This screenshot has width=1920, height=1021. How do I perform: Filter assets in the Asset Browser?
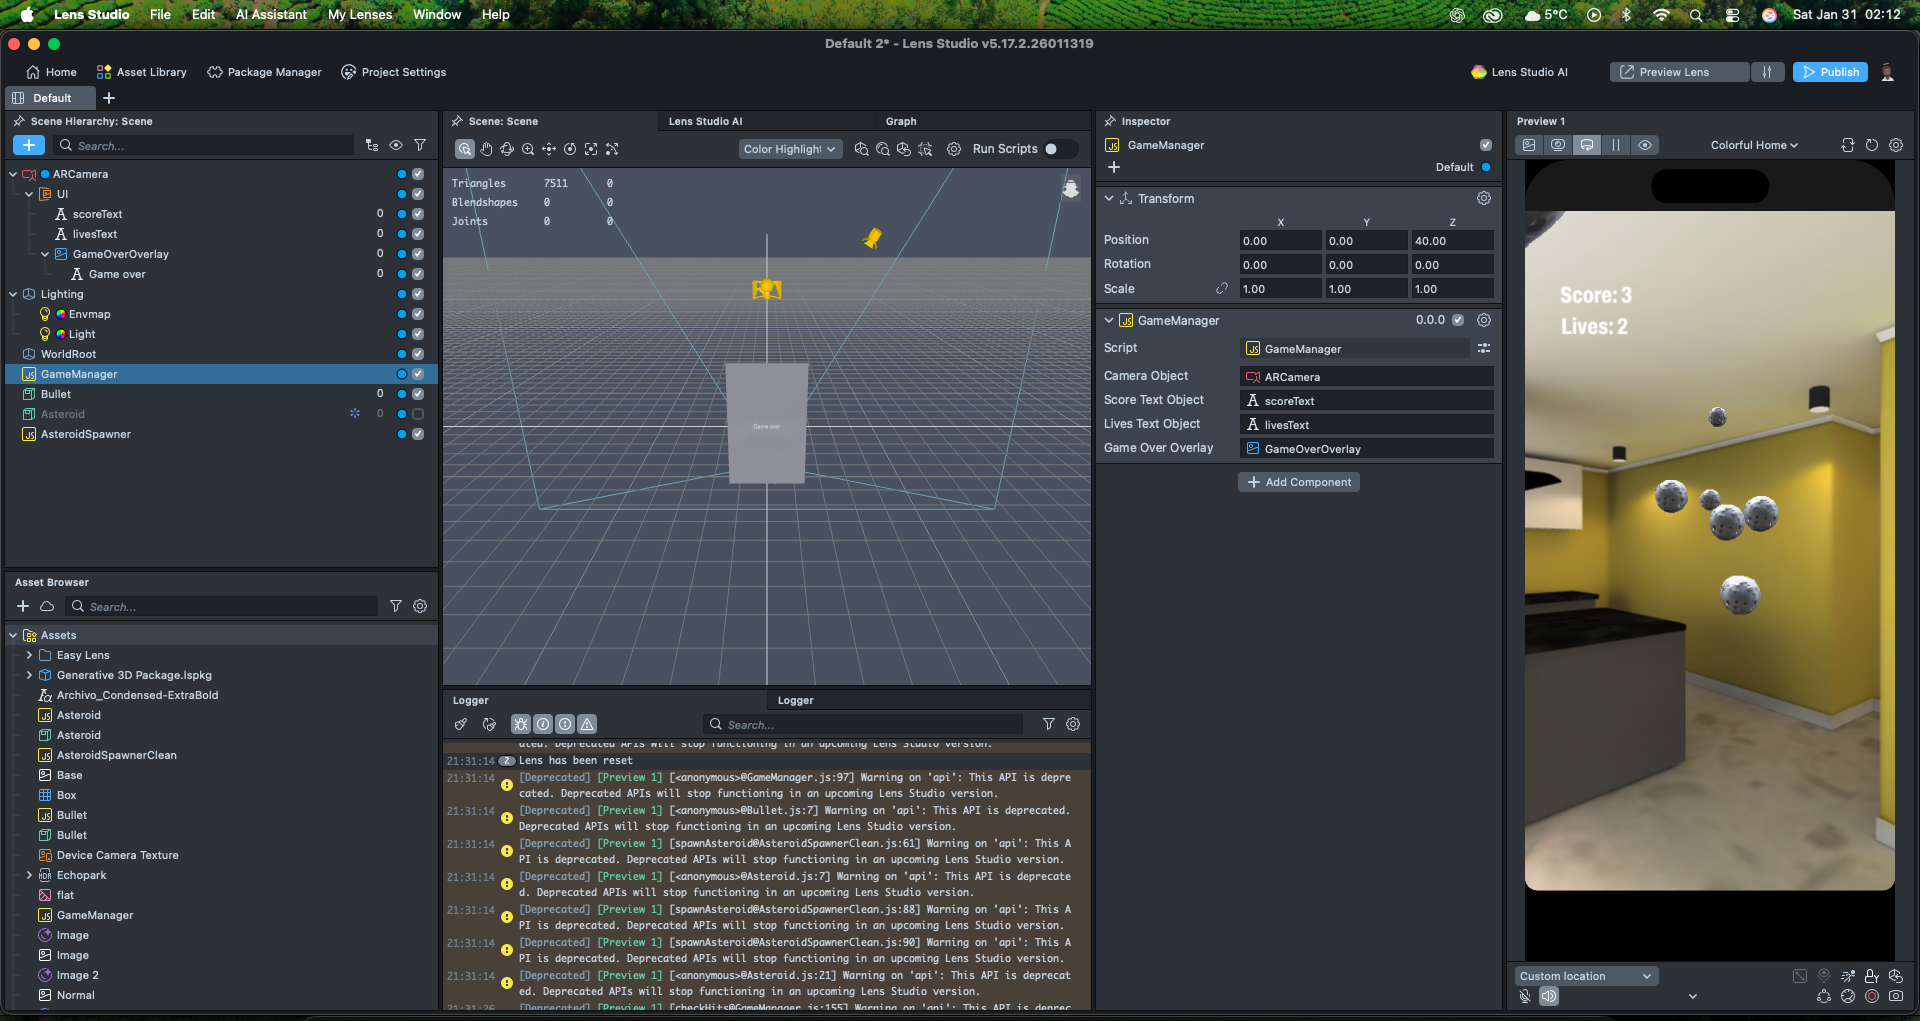[x=396, y=607]
